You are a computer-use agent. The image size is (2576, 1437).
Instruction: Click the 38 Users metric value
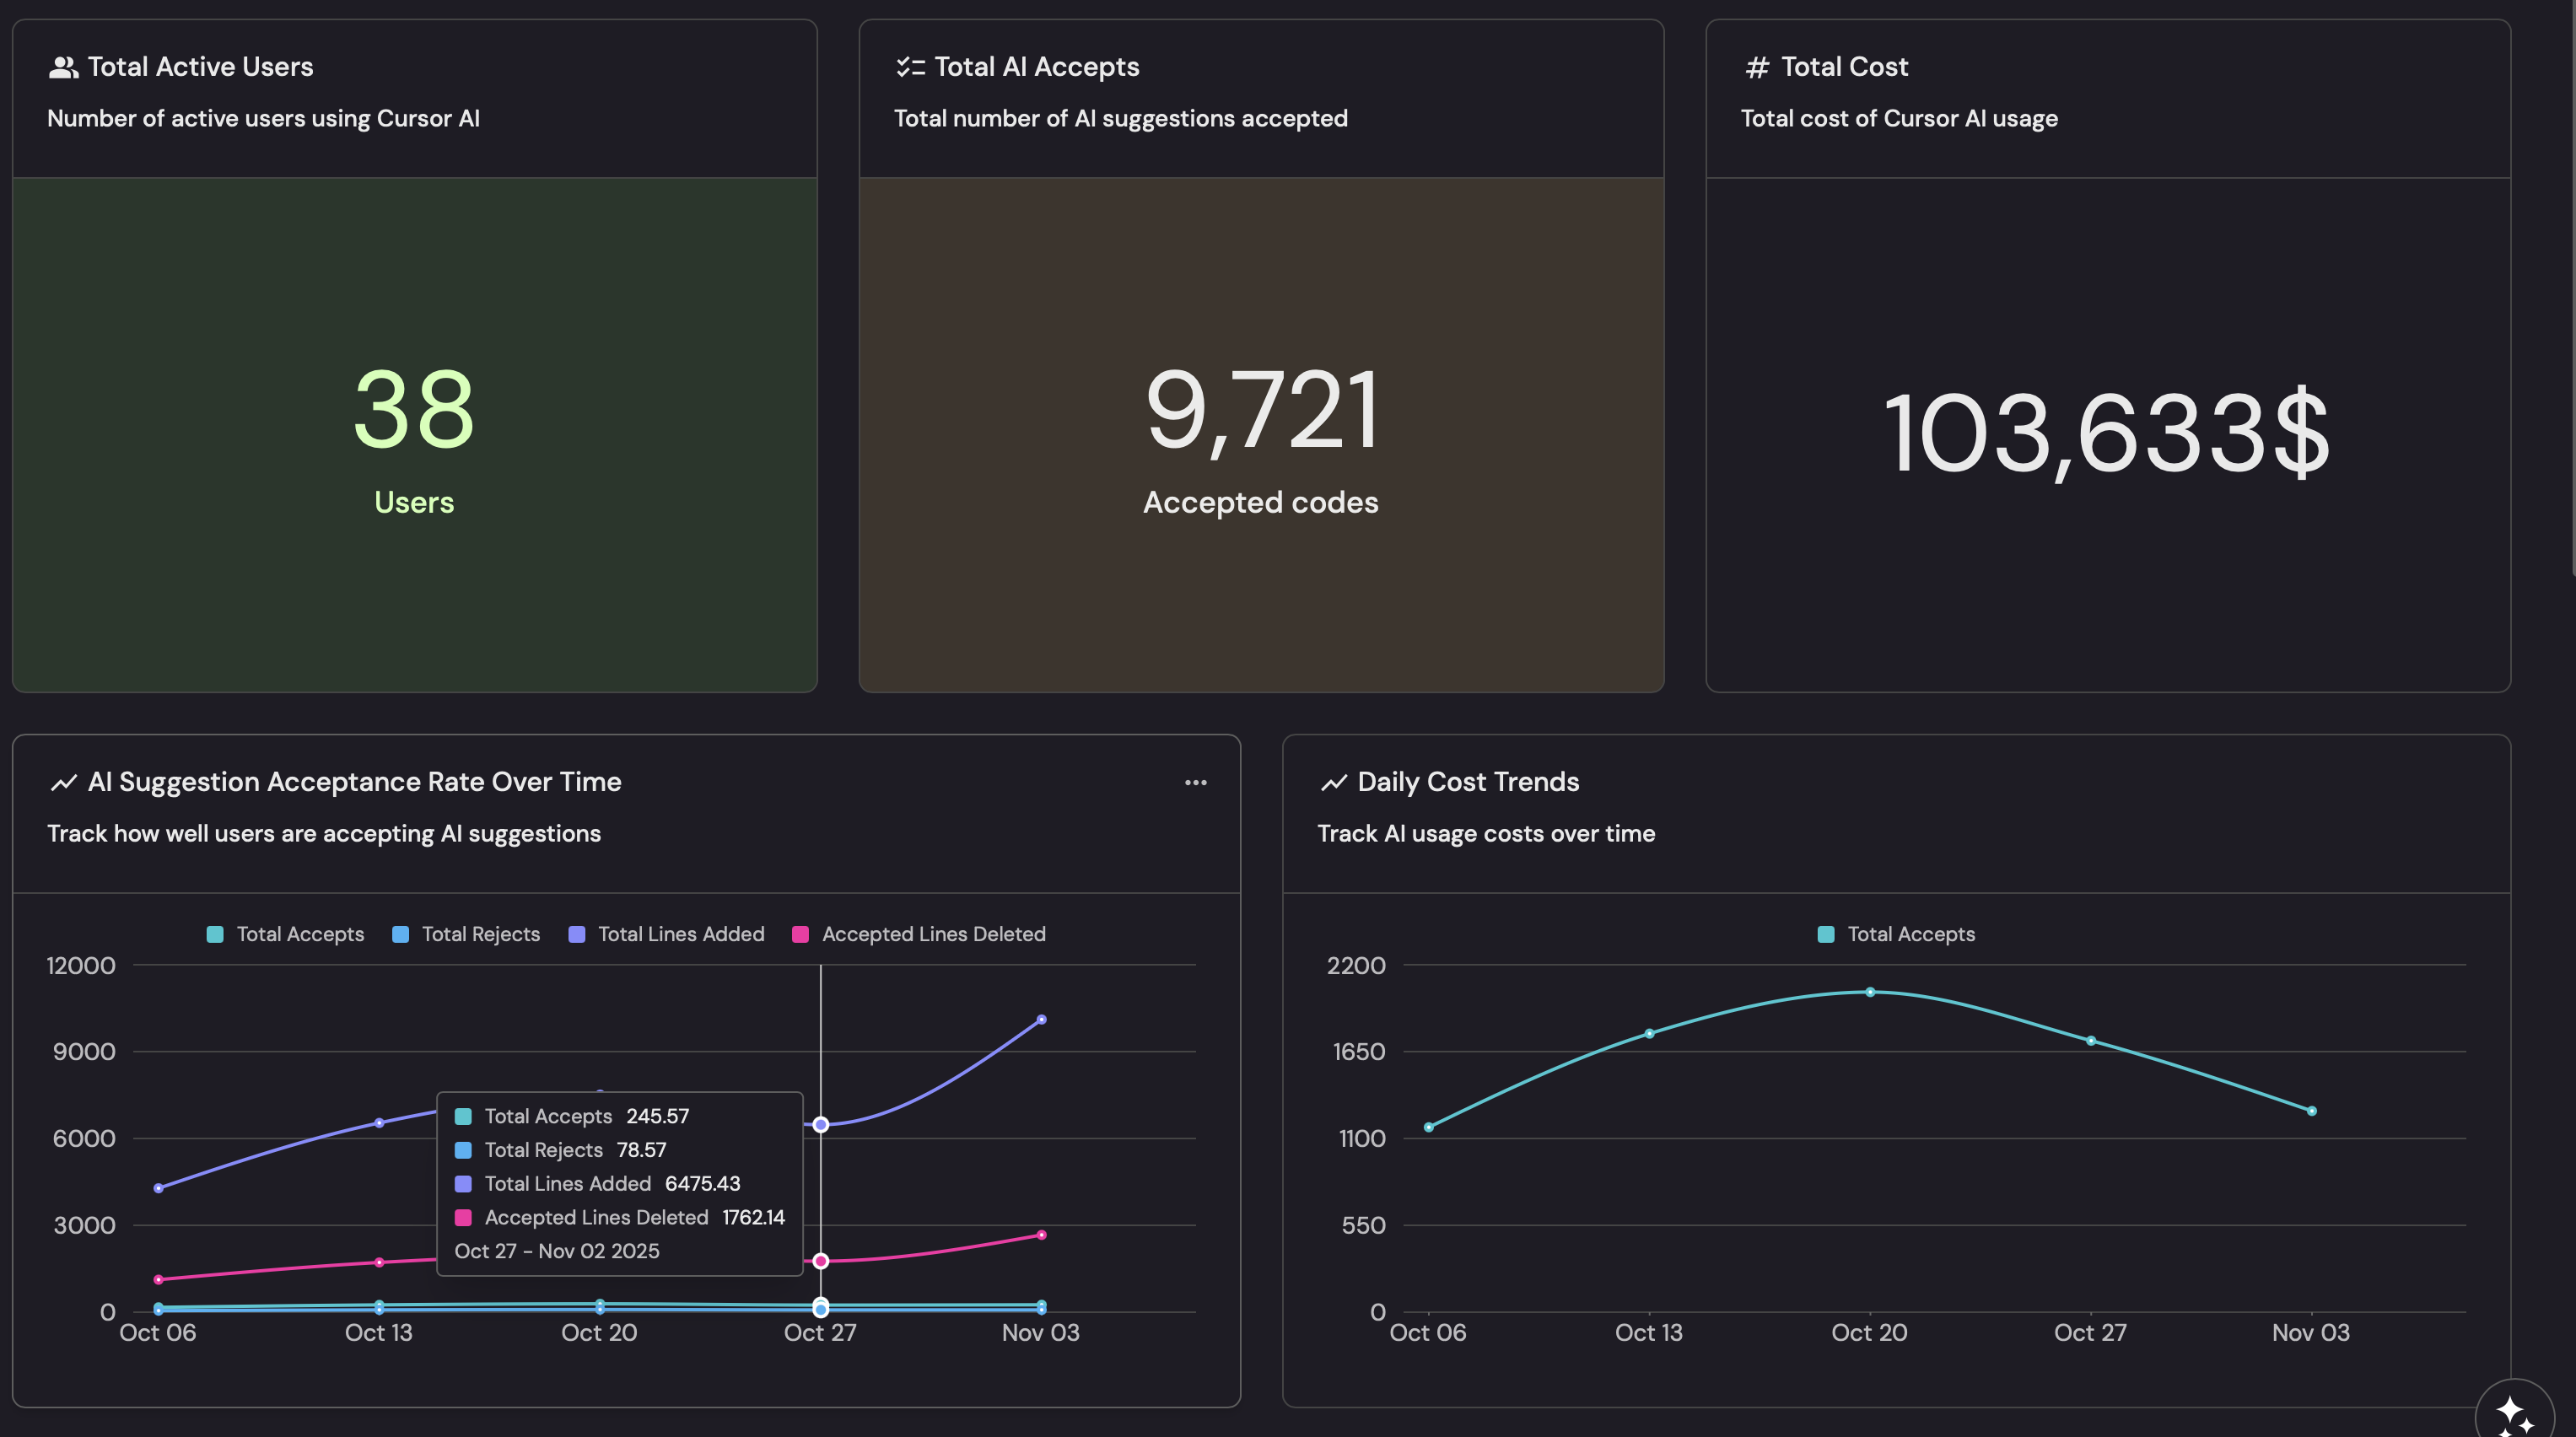414,410
